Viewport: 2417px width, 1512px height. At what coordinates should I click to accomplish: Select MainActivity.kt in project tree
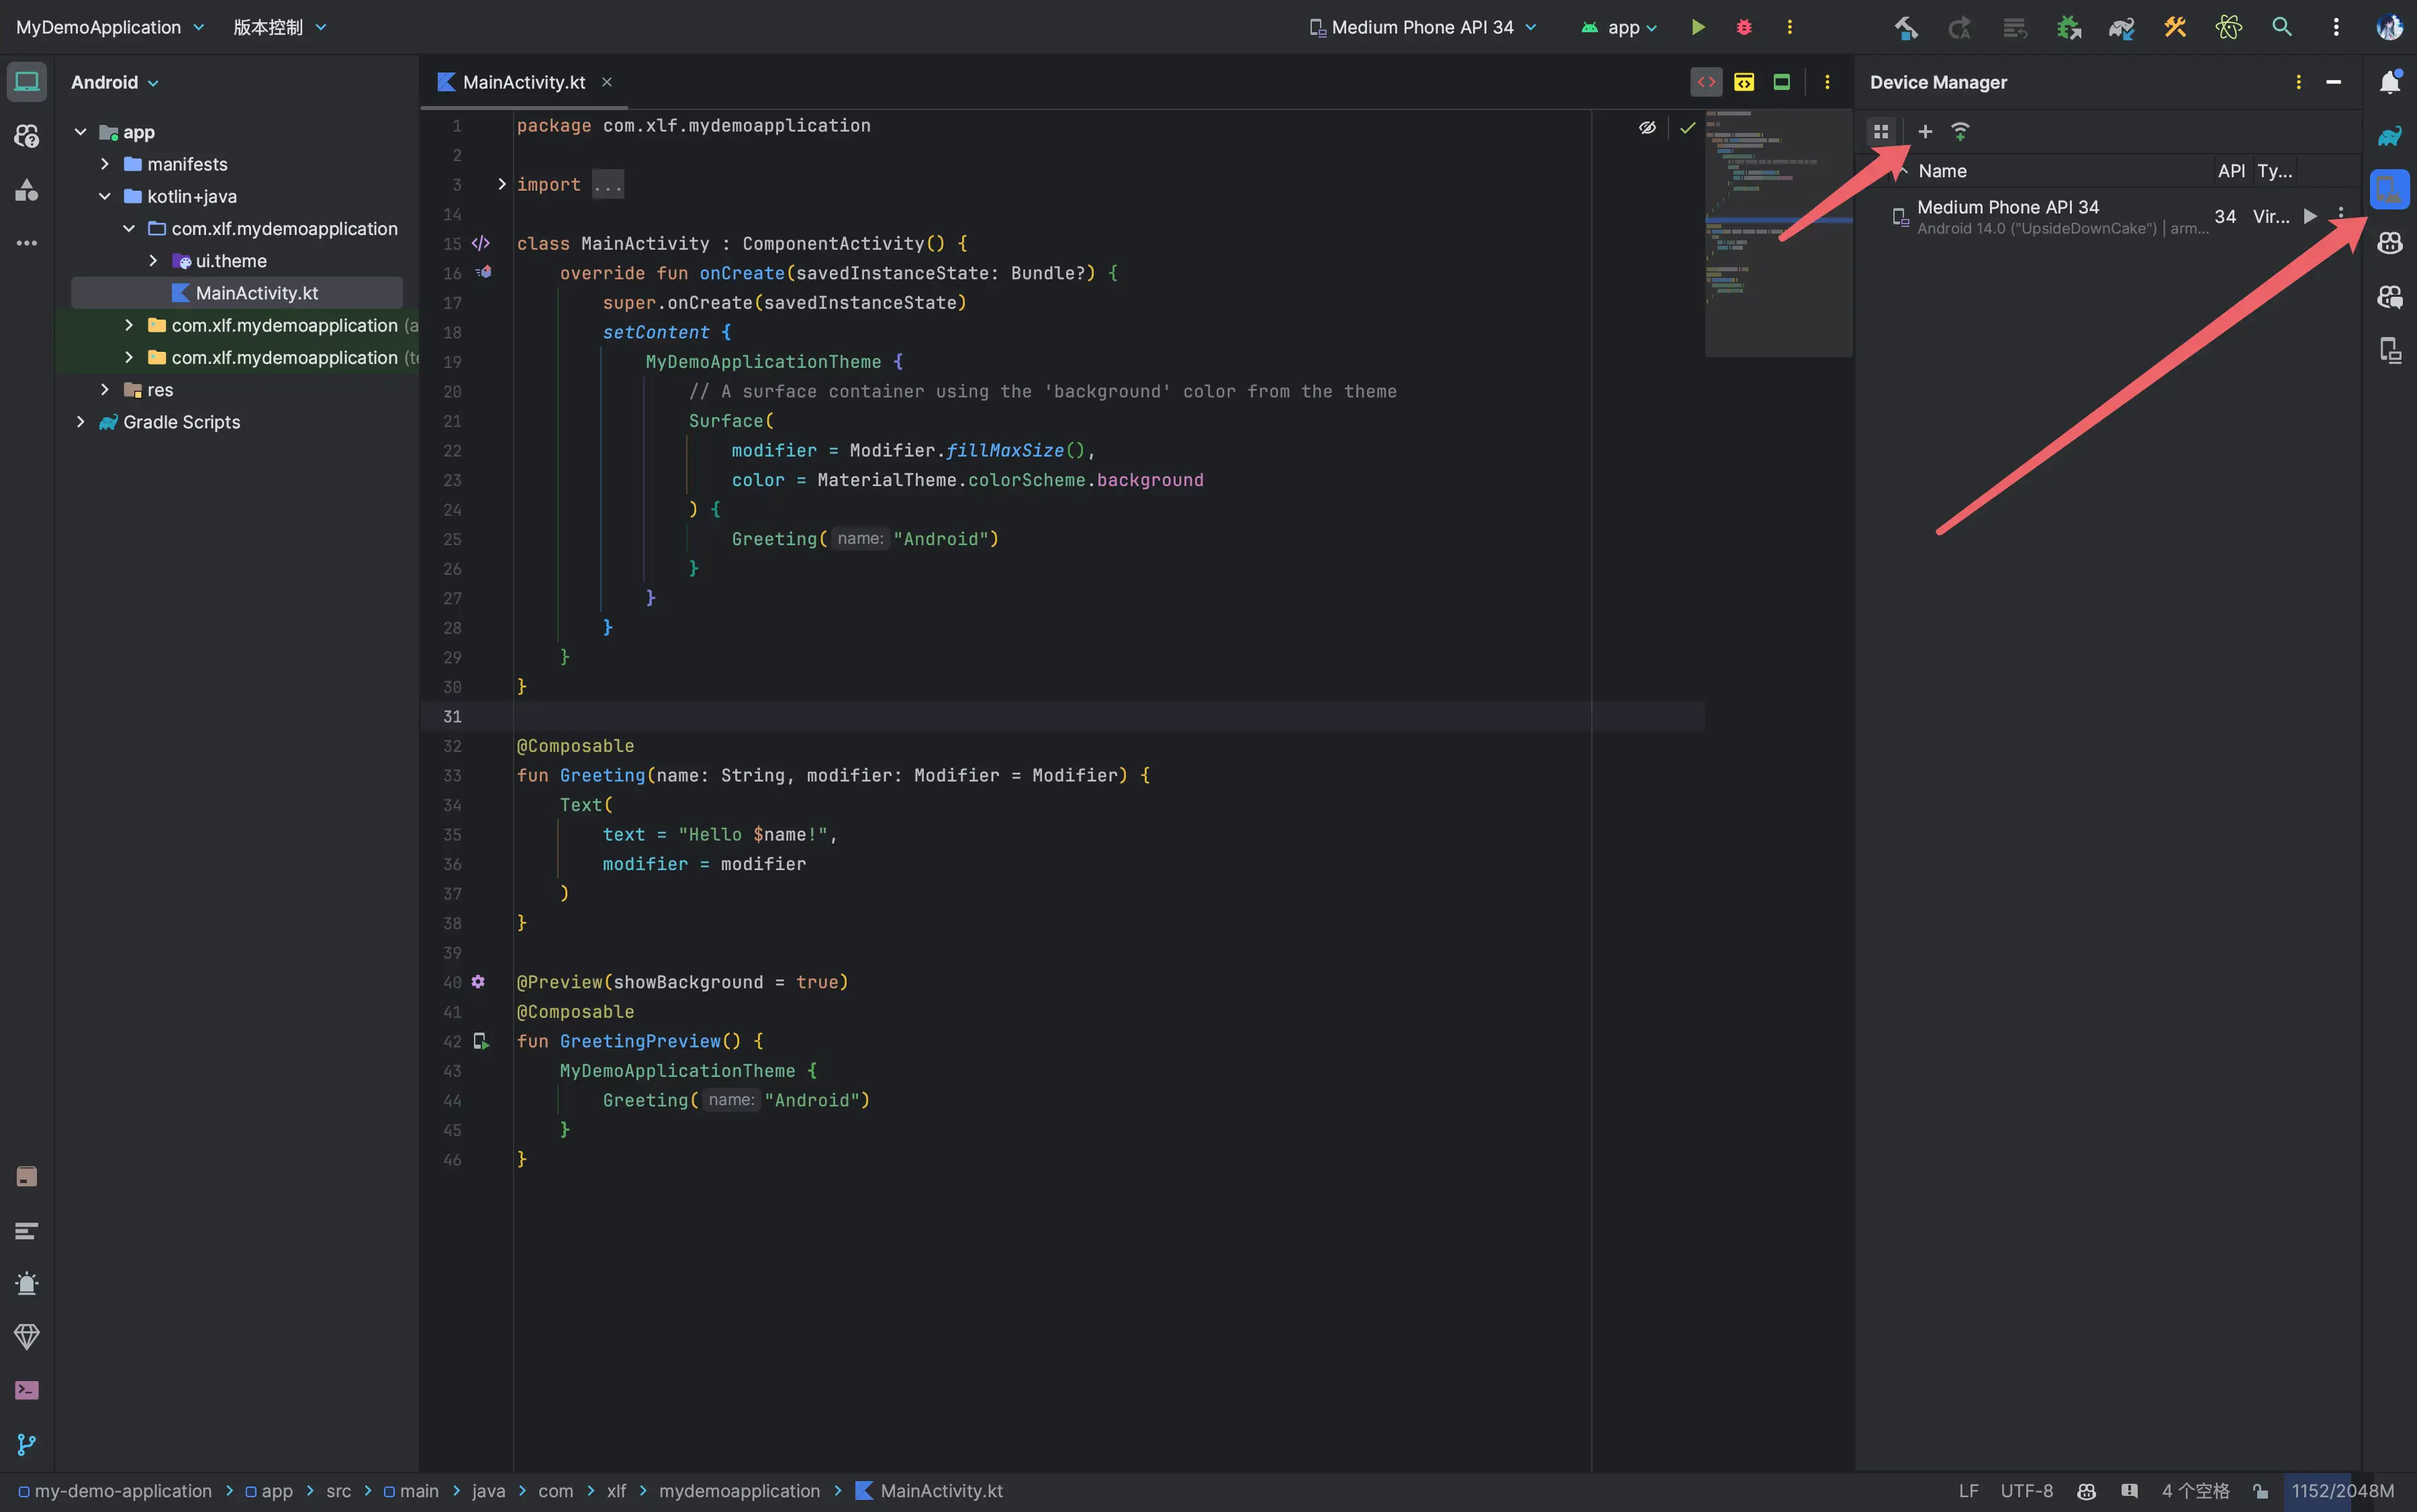pyautogui.click(x=237, y=293)
